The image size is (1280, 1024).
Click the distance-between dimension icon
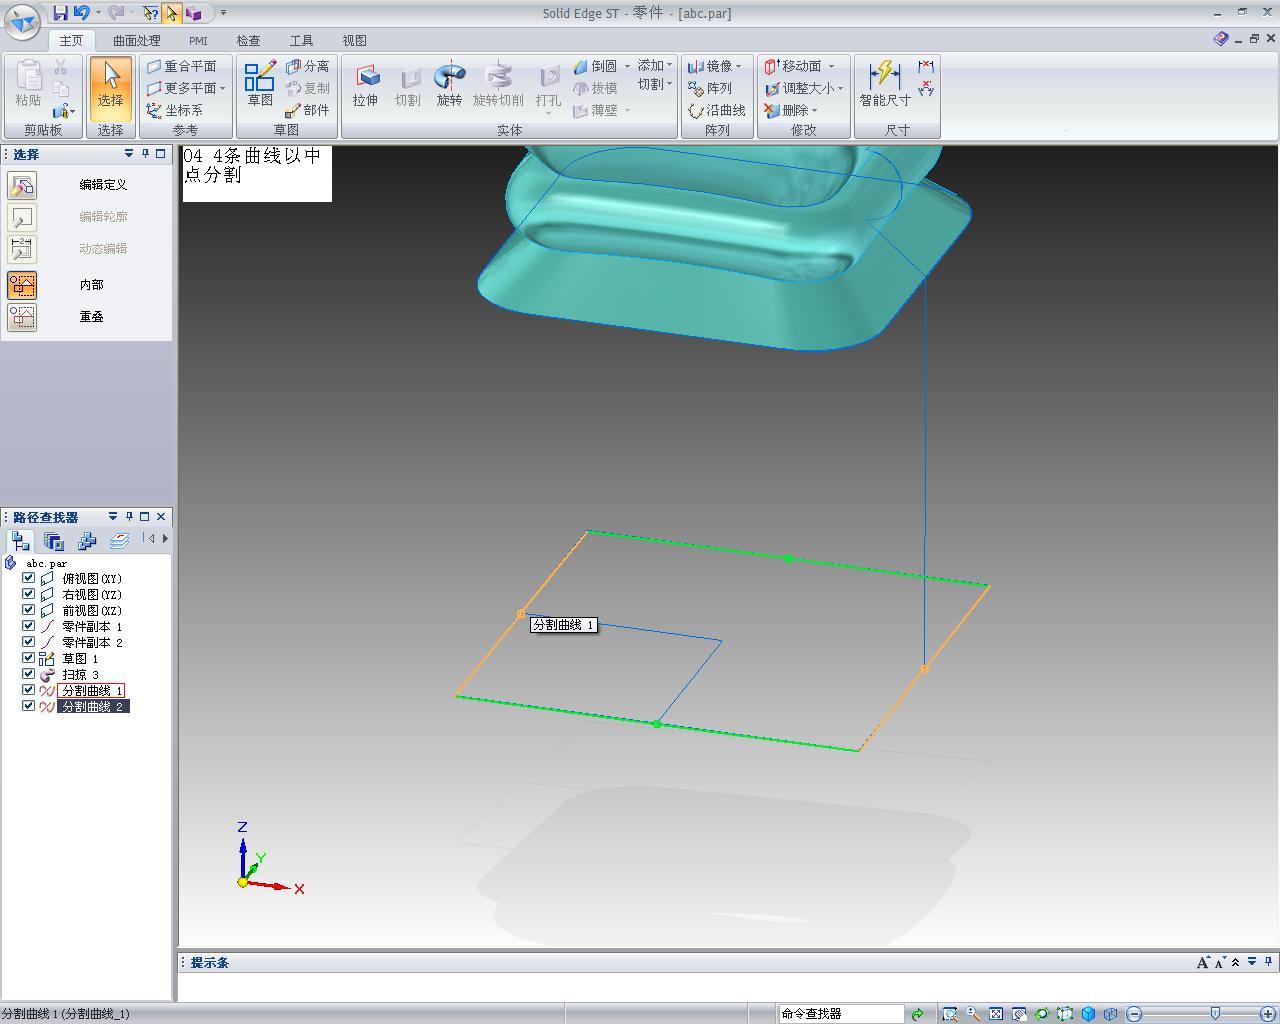926,67
